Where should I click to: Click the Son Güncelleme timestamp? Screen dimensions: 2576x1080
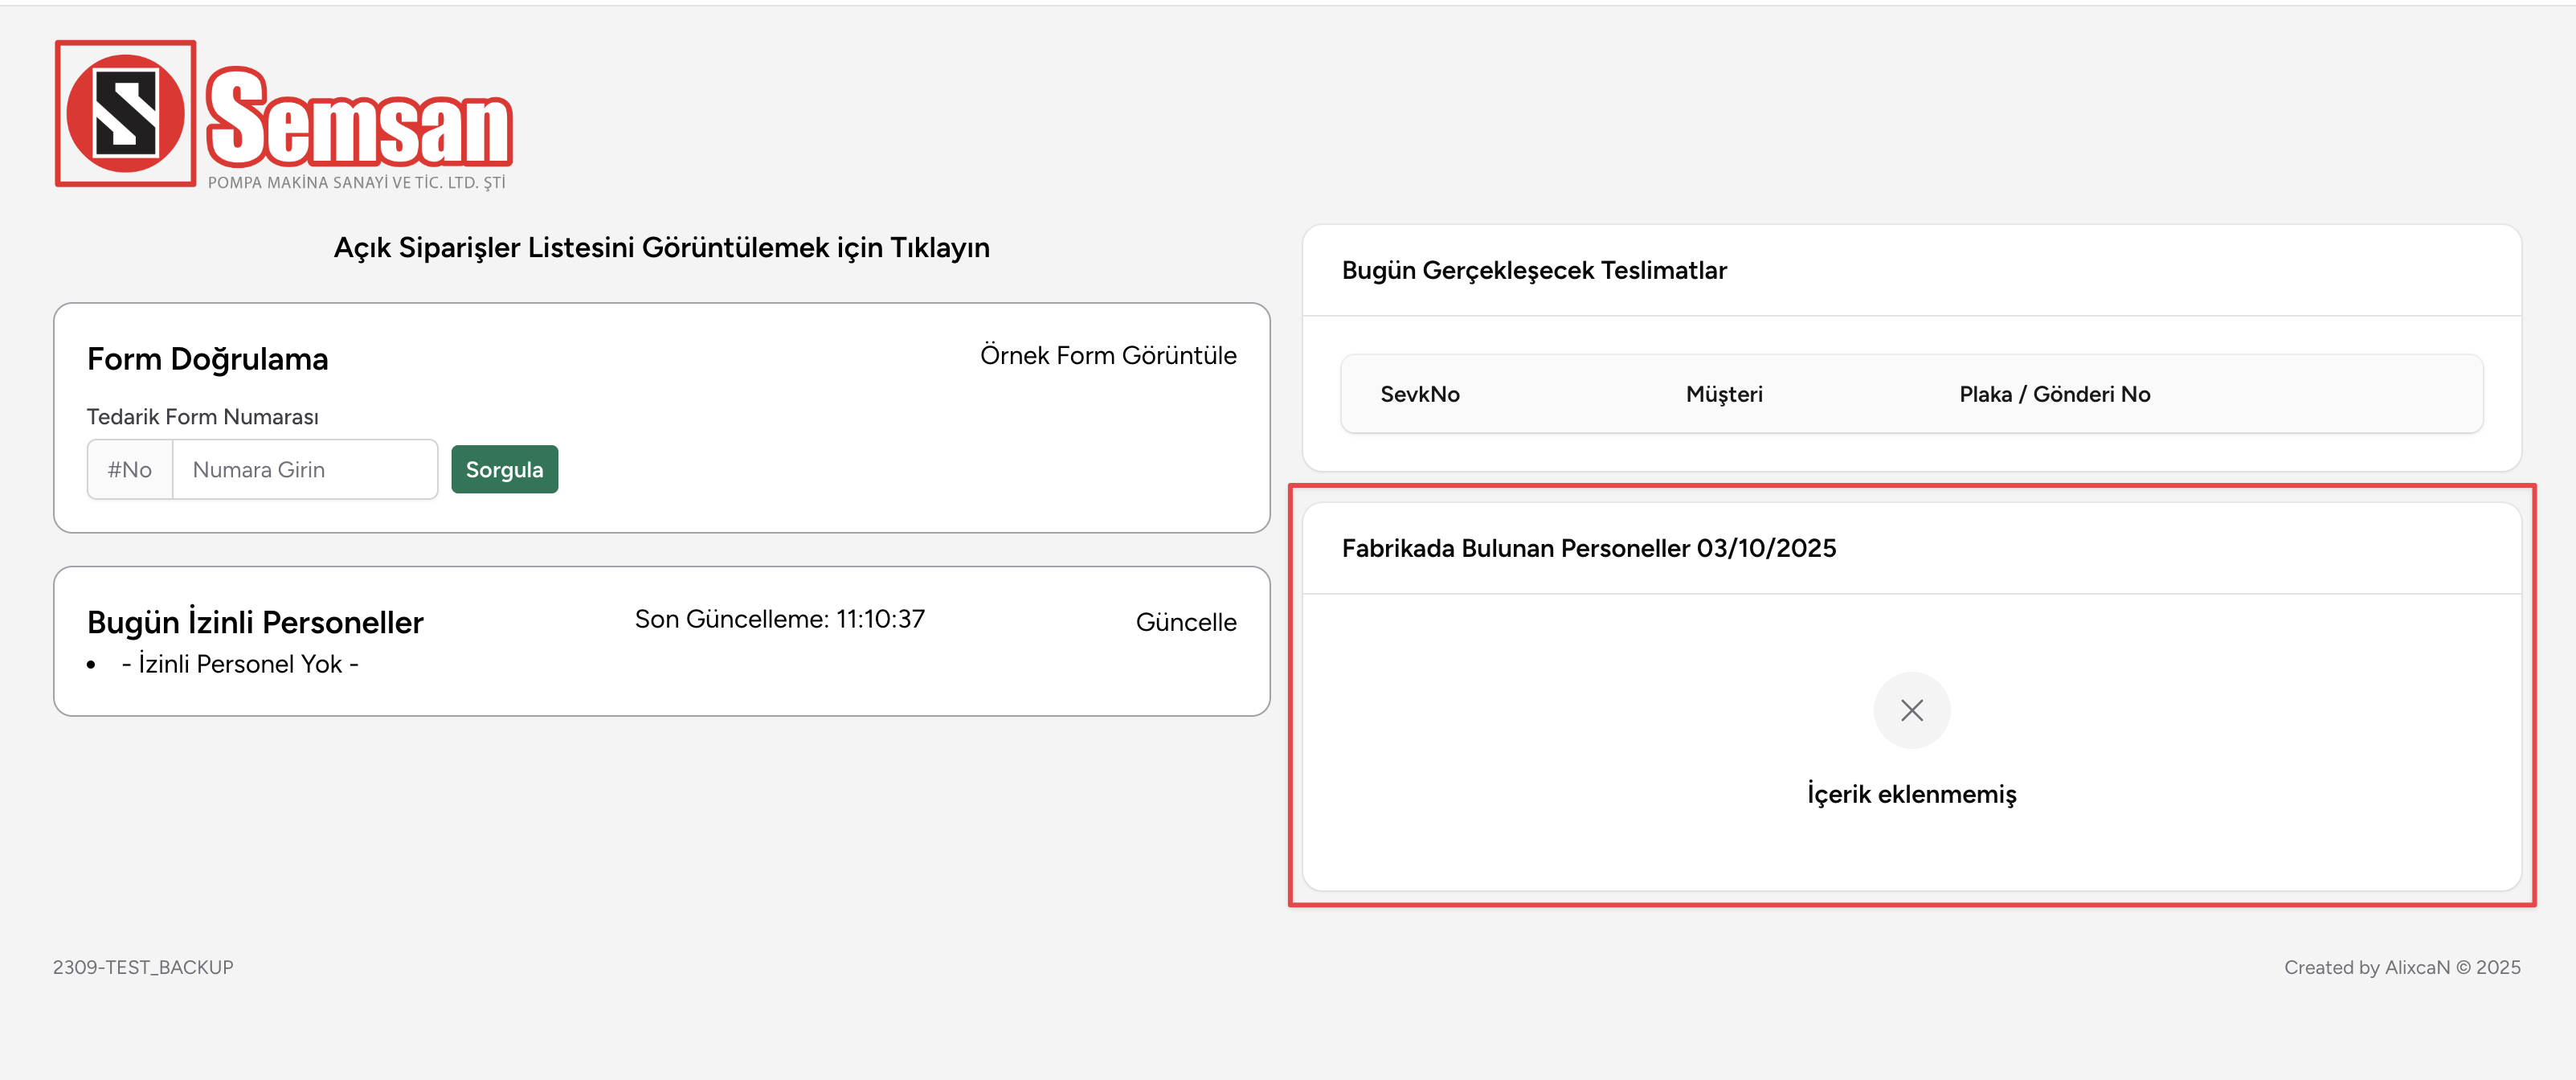point(779,619)
